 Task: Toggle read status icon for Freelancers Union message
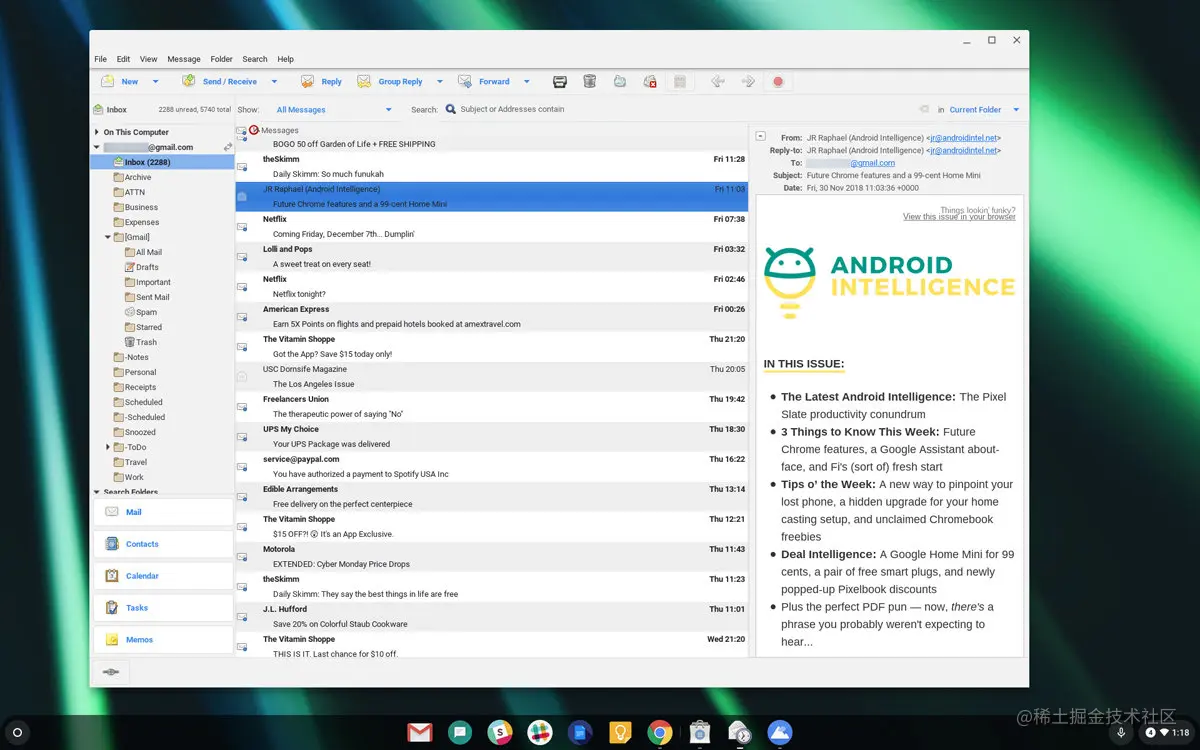click(x=242, y=407)
